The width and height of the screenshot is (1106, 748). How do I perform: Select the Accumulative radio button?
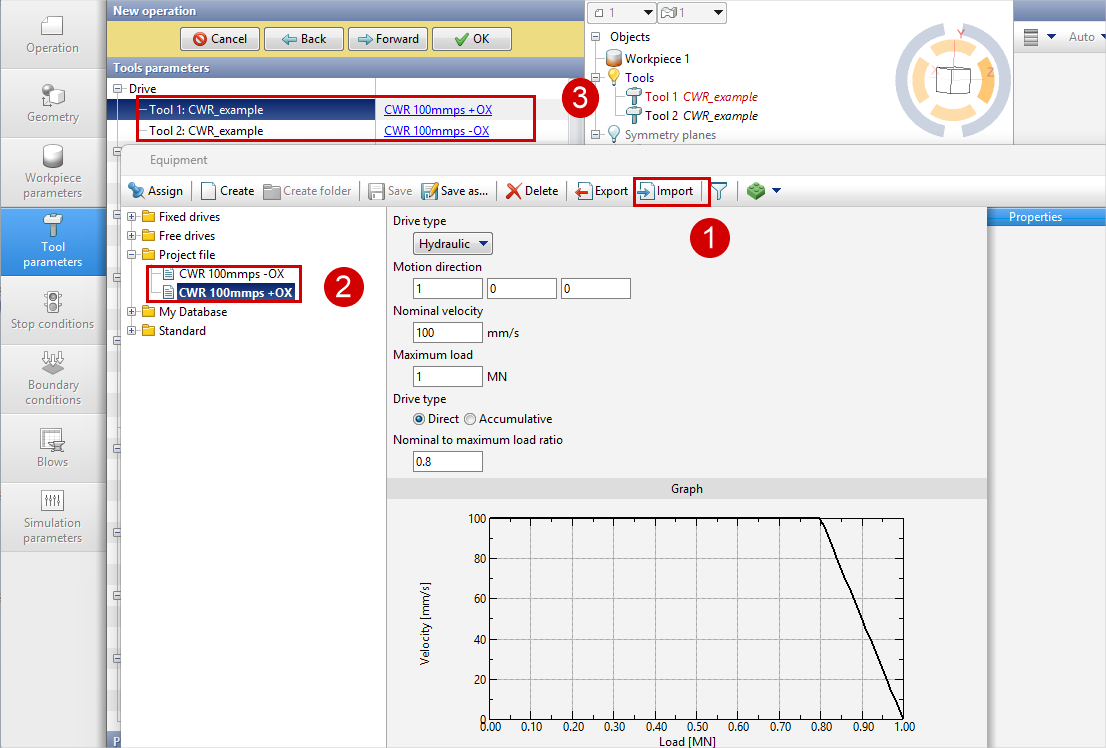point(470,419)
